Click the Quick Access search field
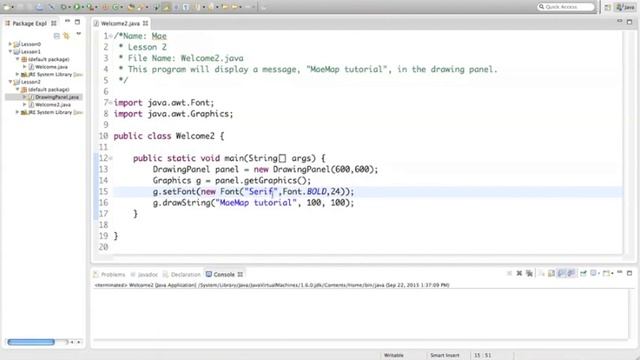Image resolution: width=640 pixels, height=360 pixels. (x=566, y=7)
